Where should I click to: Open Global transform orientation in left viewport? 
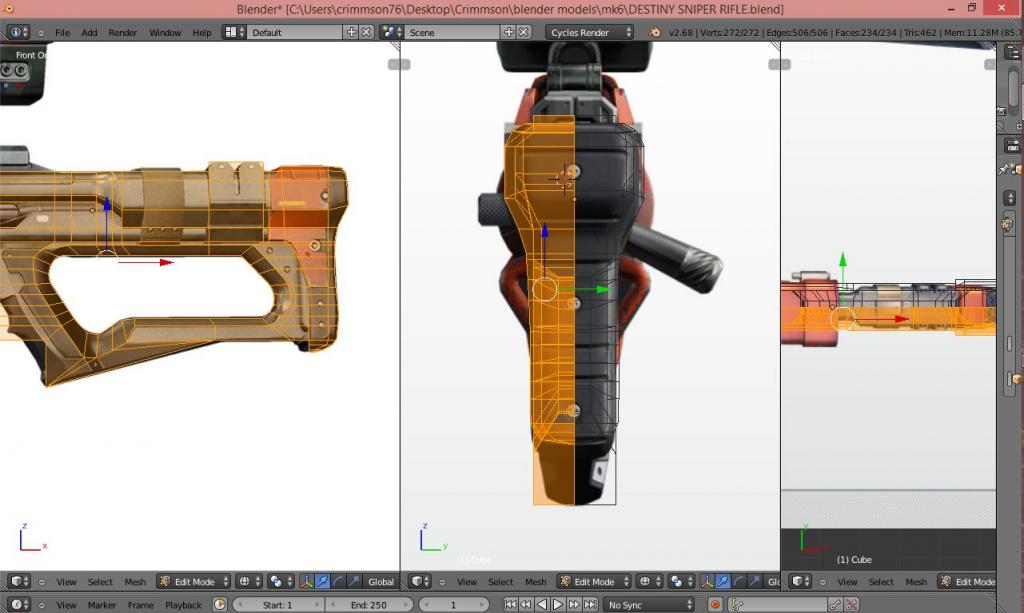(380, 581)
